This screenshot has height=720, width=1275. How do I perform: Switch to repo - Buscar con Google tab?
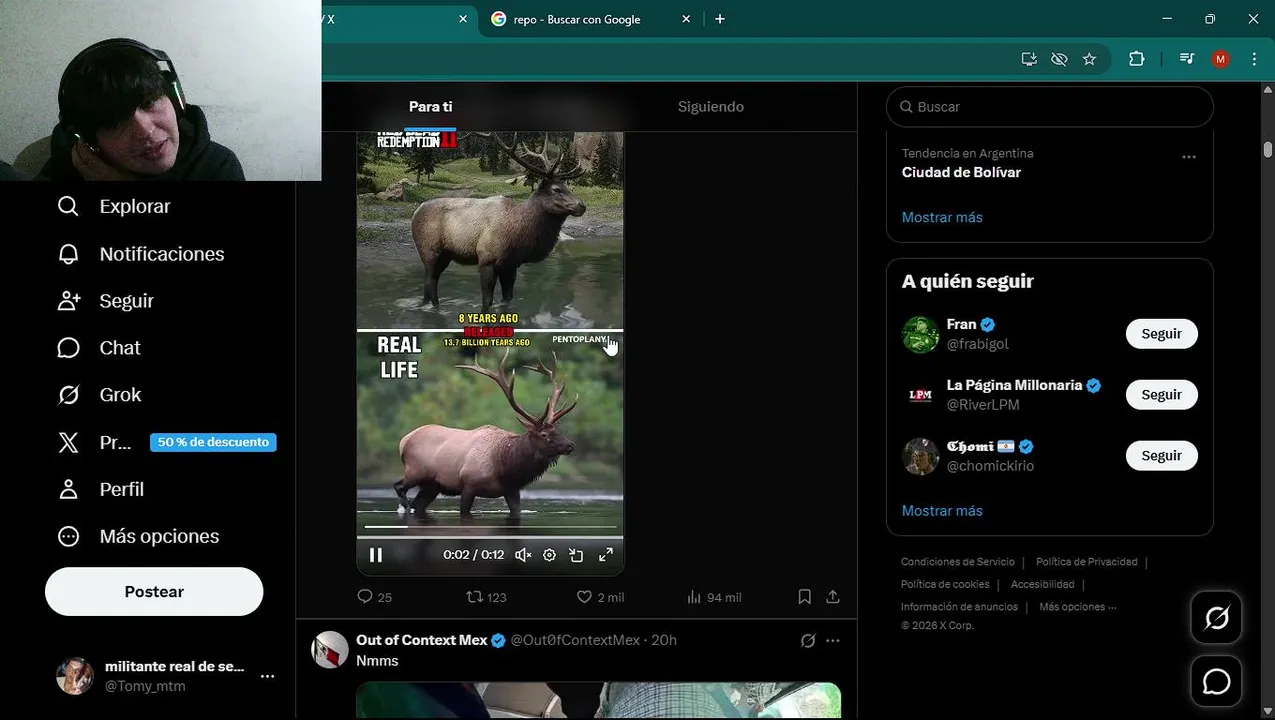(x=576, y=19)
